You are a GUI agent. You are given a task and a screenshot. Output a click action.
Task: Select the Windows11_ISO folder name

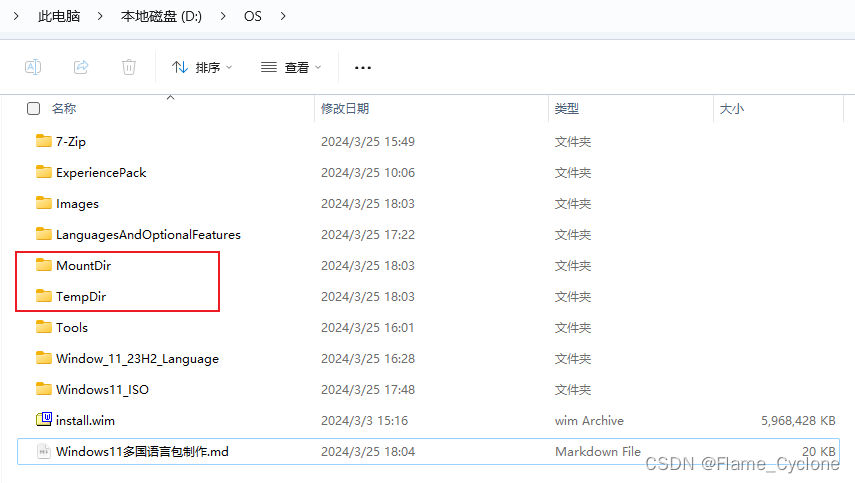coord(103,390)
